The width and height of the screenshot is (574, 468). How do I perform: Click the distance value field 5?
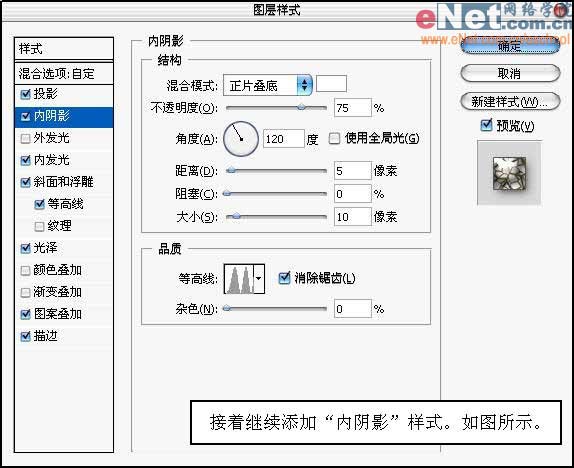click(x=353, y=171)
